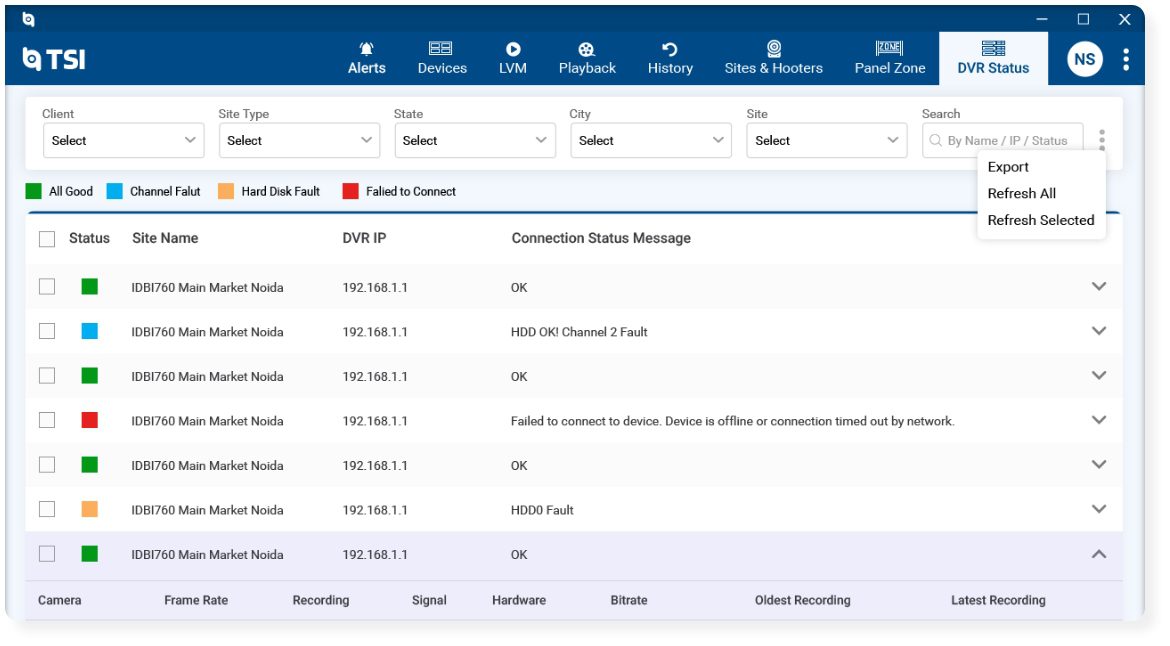Click the NS user avatar

tap(1084, 59)
